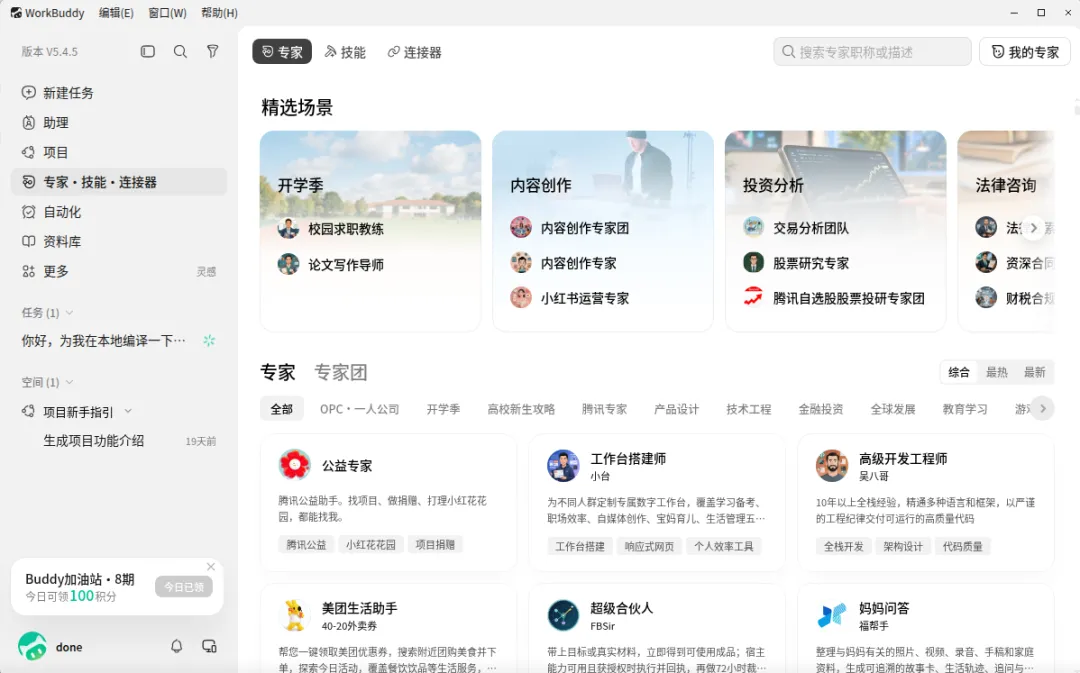This screenshot has width=1080, height=673.
Task: Open the 自动化 automation page
Action: click(x=118, y=212)
